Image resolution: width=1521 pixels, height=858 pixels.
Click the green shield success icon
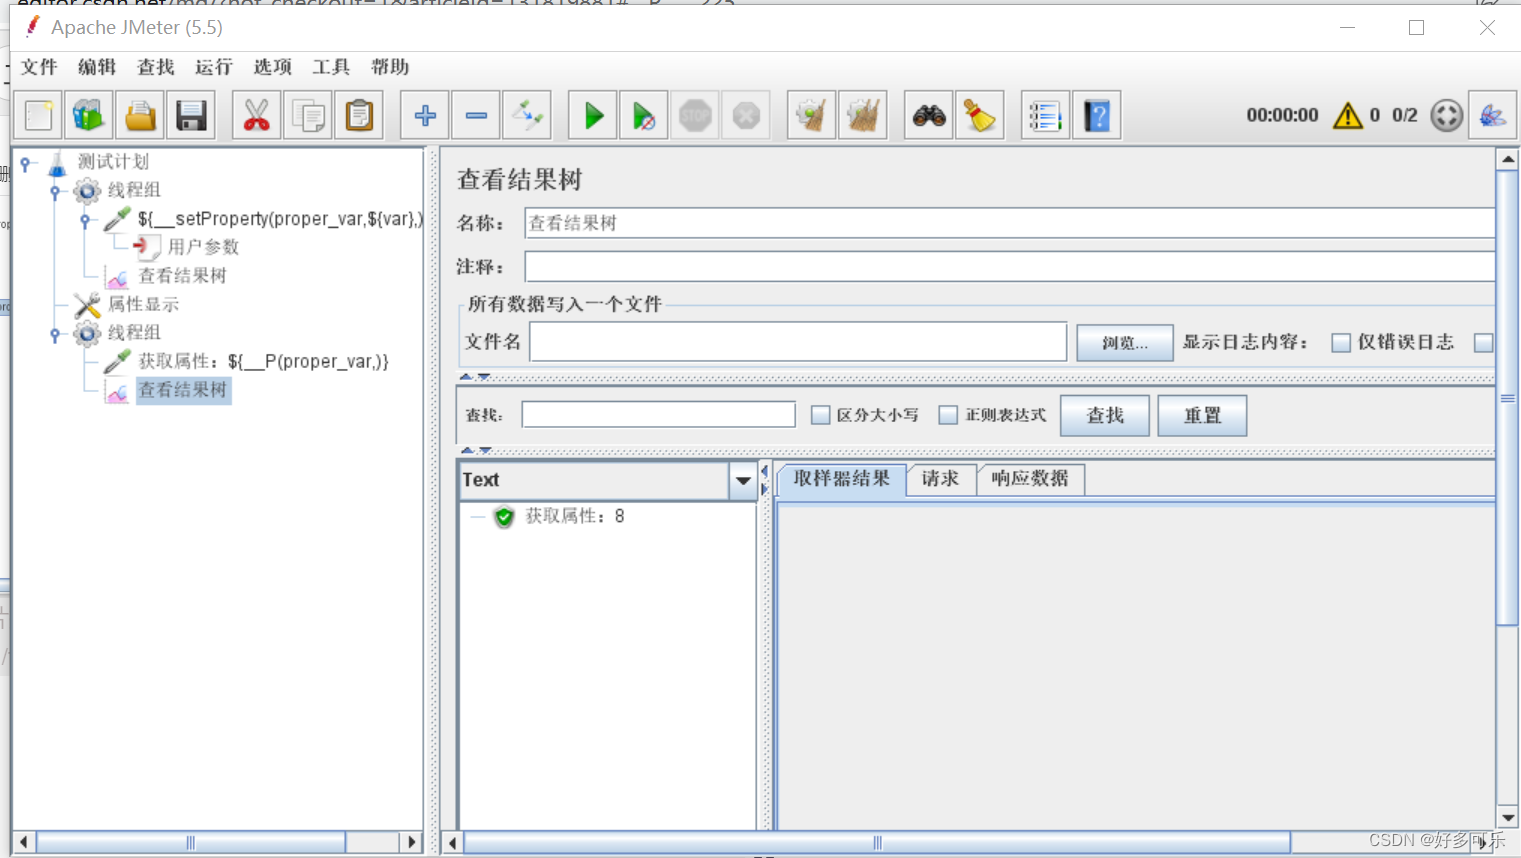coord(504,517)
